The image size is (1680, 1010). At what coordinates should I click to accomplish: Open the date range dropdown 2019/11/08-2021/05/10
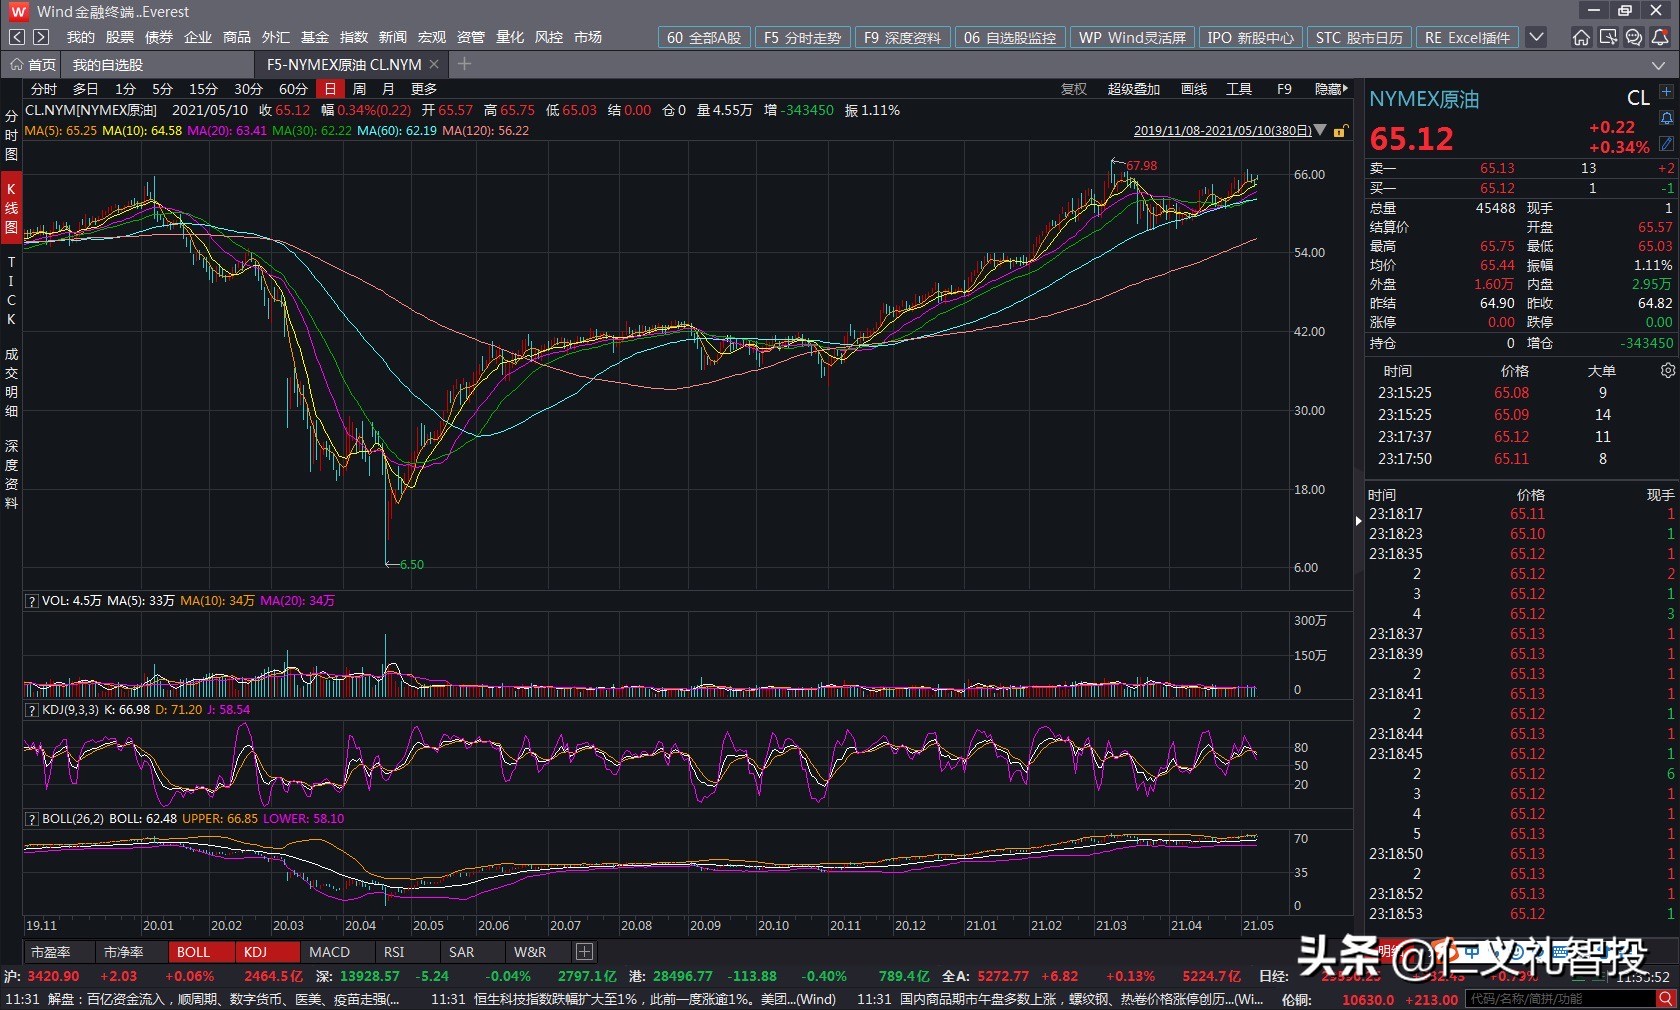tap(1320, 130)
